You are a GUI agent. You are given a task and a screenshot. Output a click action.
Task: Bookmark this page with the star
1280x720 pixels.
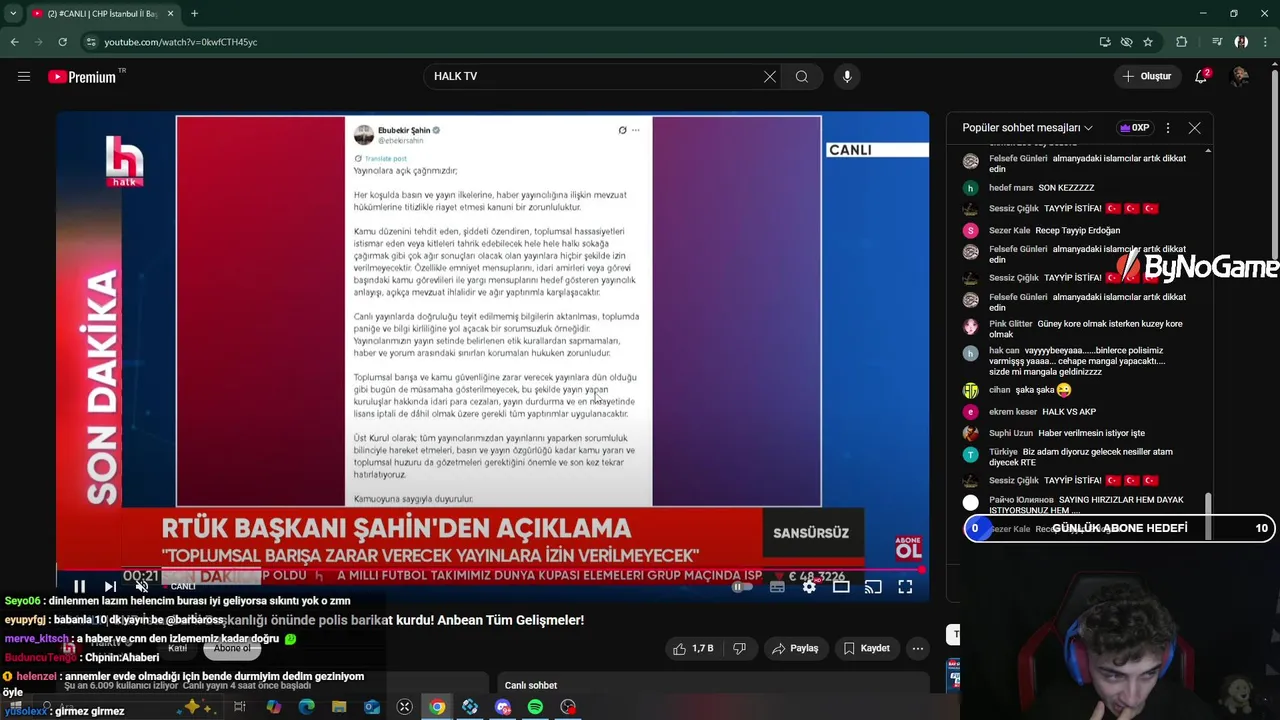click(1148, 42)
